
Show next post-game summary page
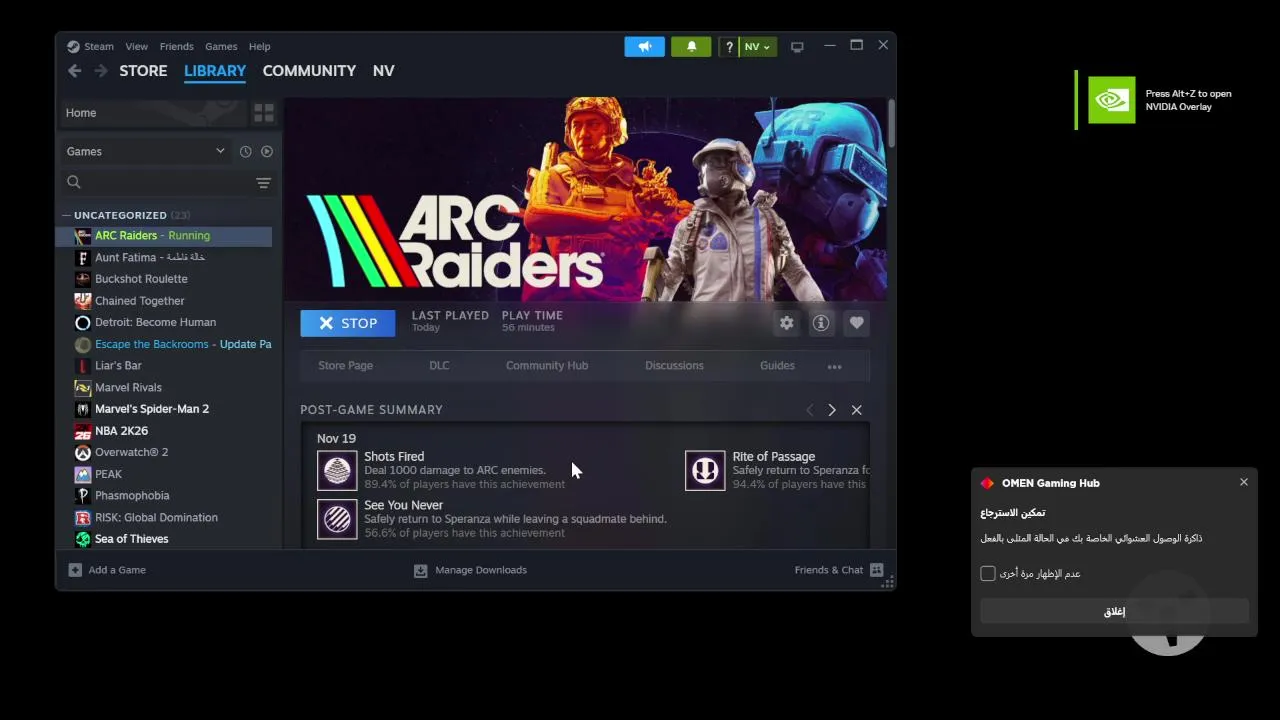(832, 410)
